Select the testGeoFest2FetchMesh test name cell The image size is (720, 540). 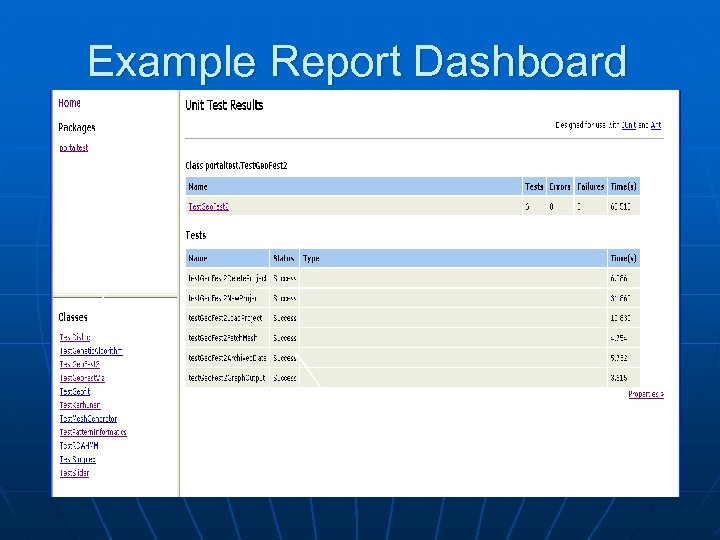pos(227,338)
